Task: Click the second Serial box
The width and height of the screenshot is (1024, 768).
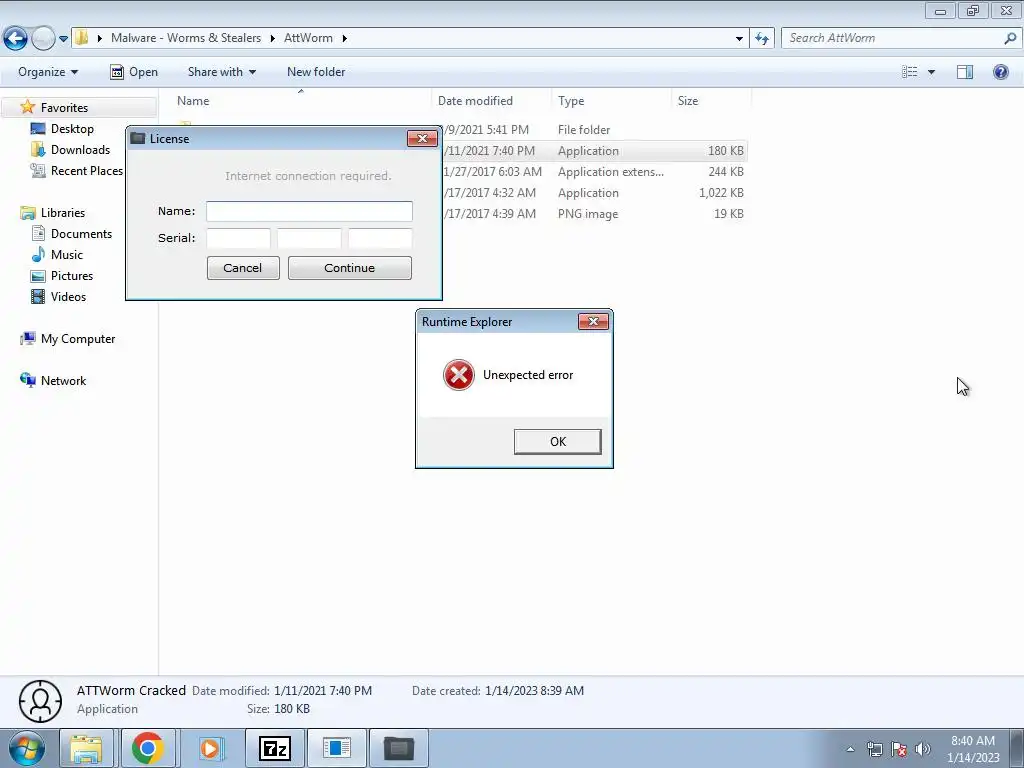Action: [x=309, y=238]
